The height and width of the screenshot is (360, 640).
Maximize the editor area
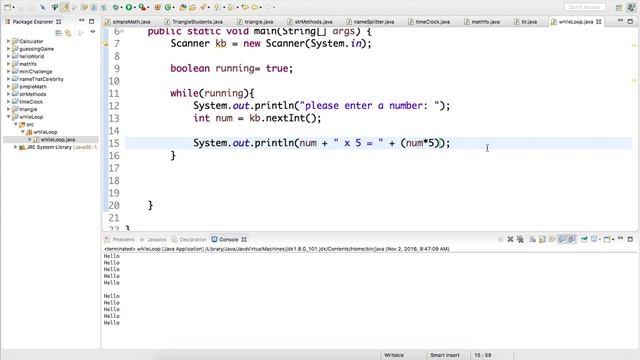pyautogui.click(x=630, y=21)
